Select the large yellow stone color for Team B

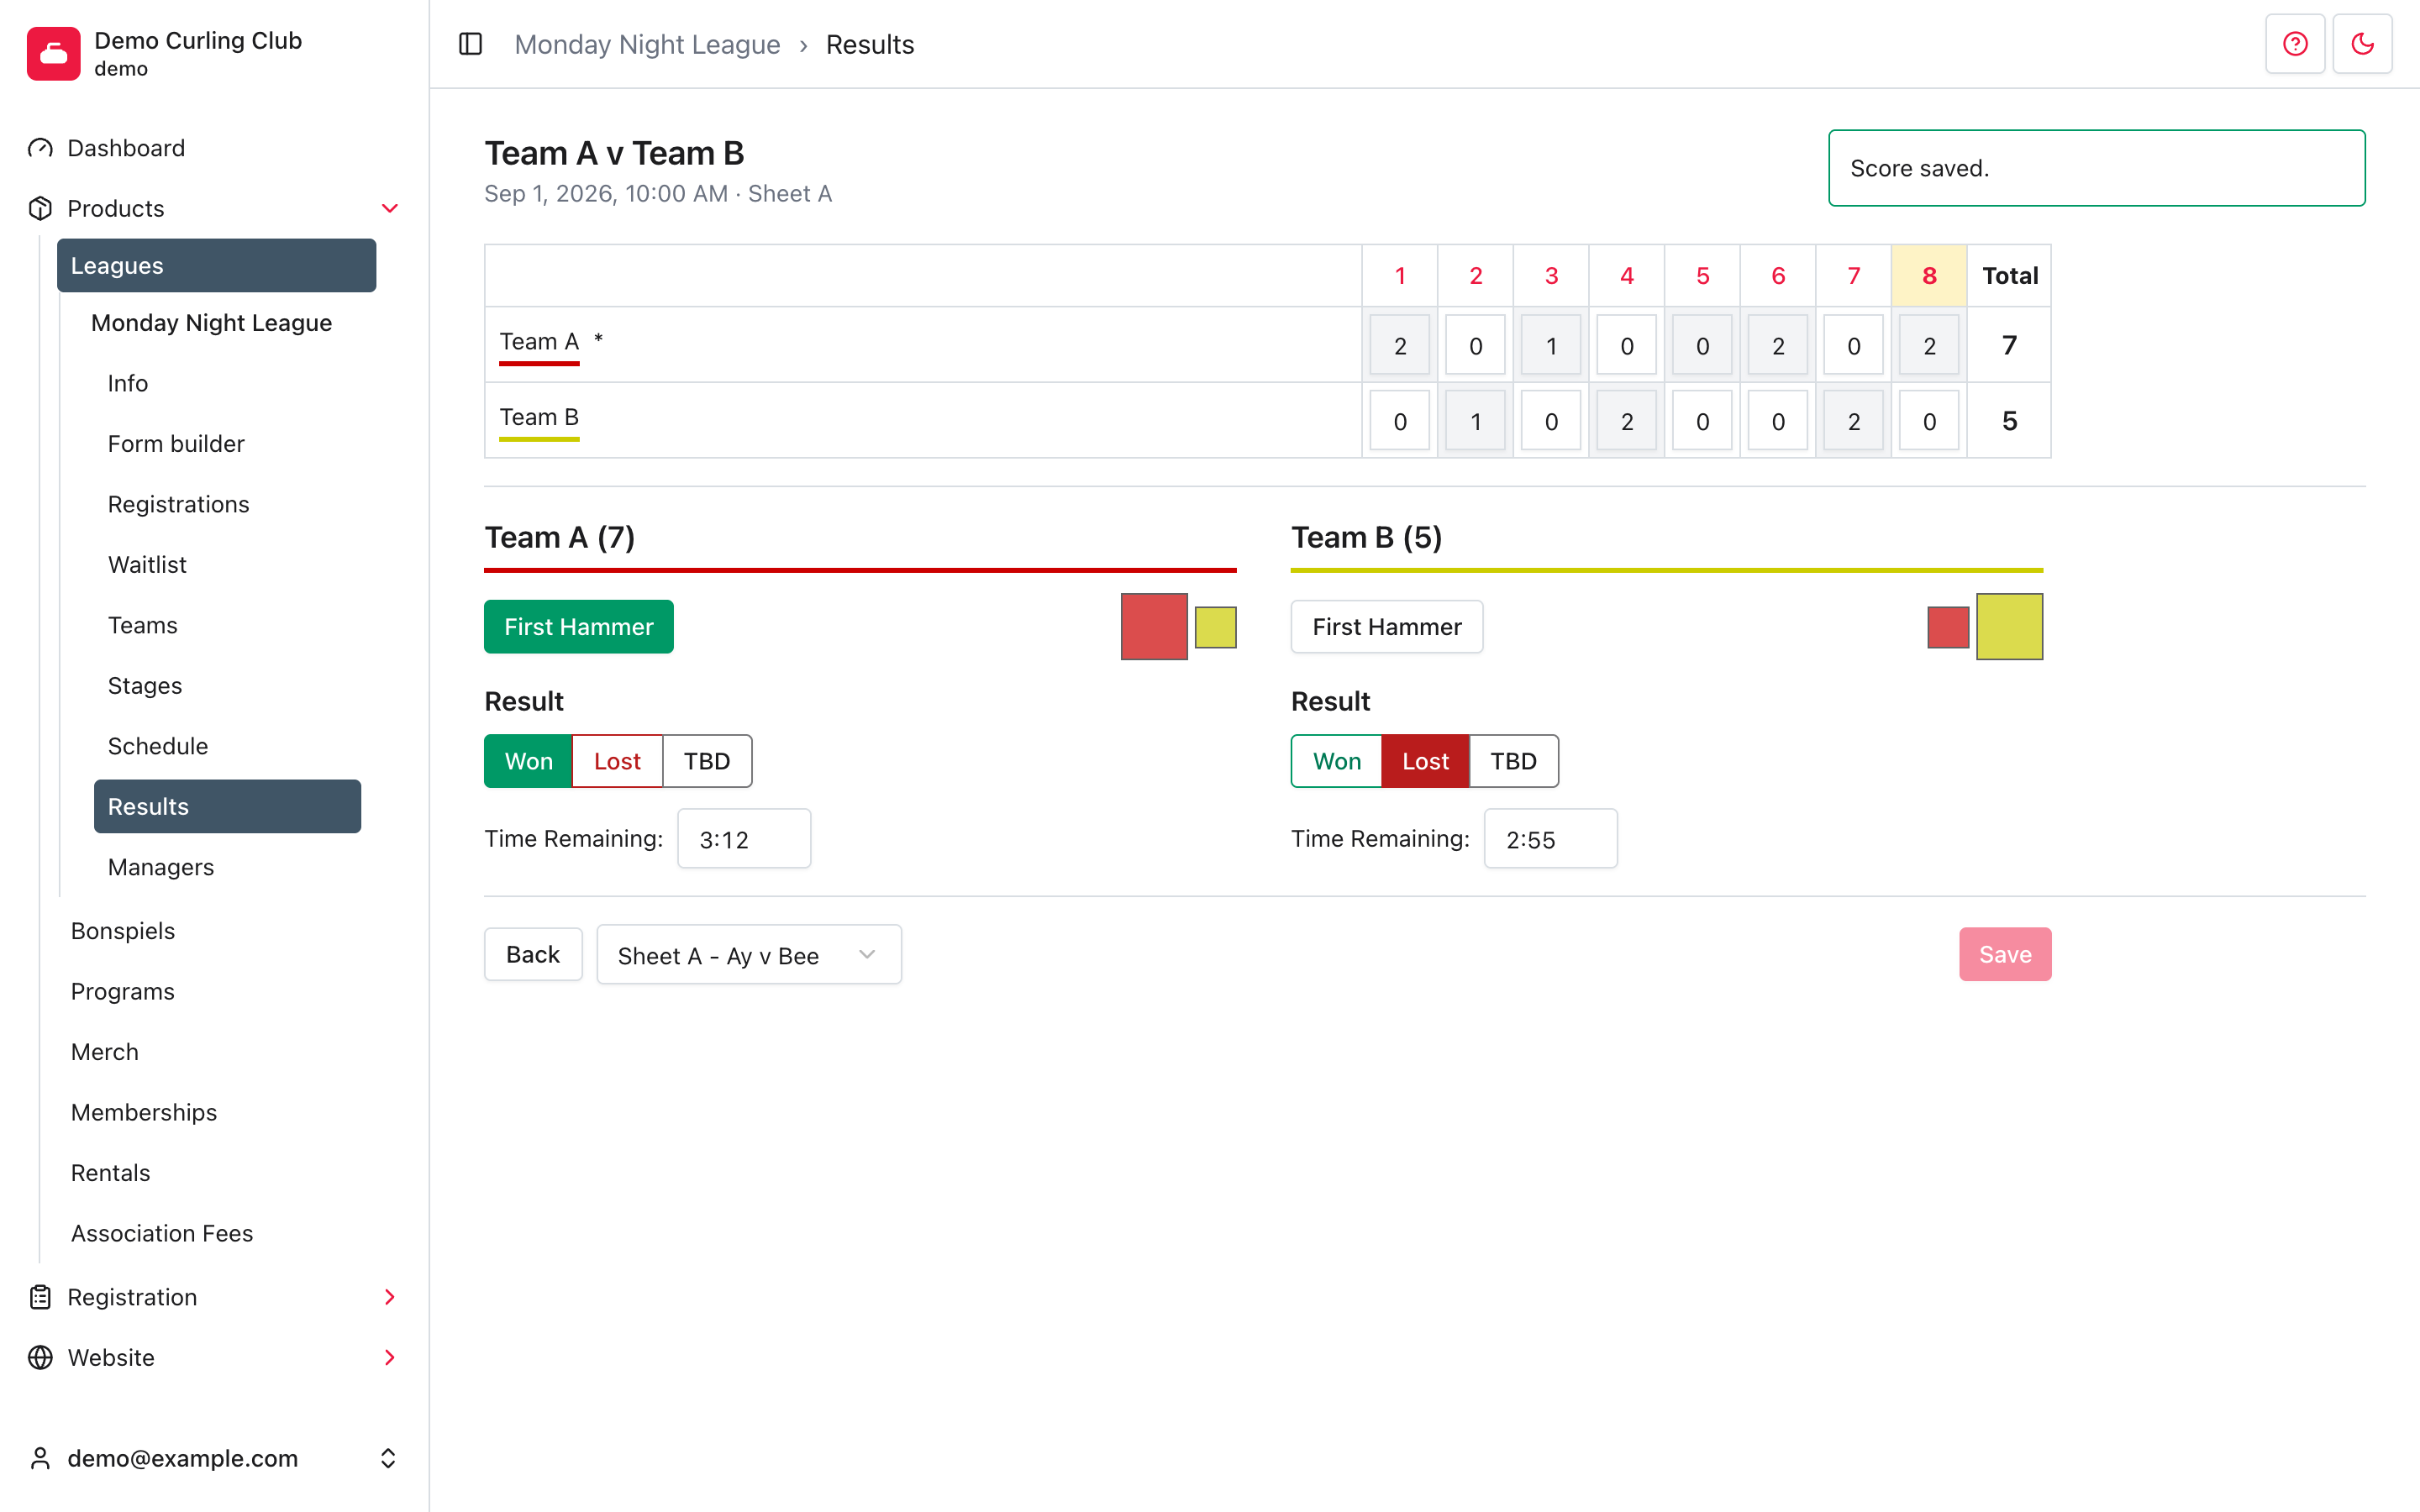click(2009, 627)
